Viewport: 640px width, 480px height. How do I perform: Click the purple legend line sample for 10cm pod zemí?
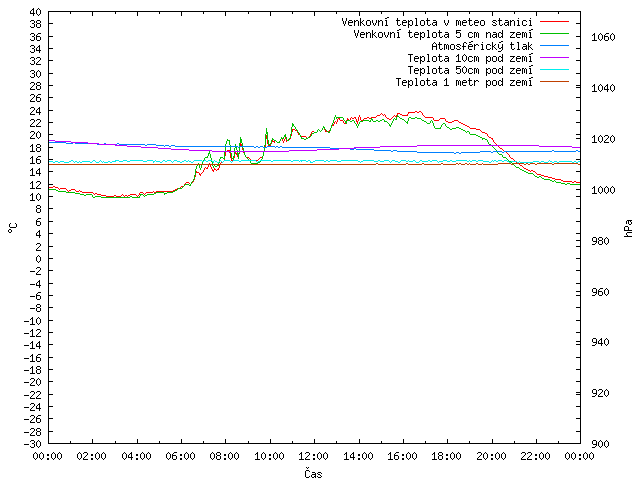[x=554, y=58]
